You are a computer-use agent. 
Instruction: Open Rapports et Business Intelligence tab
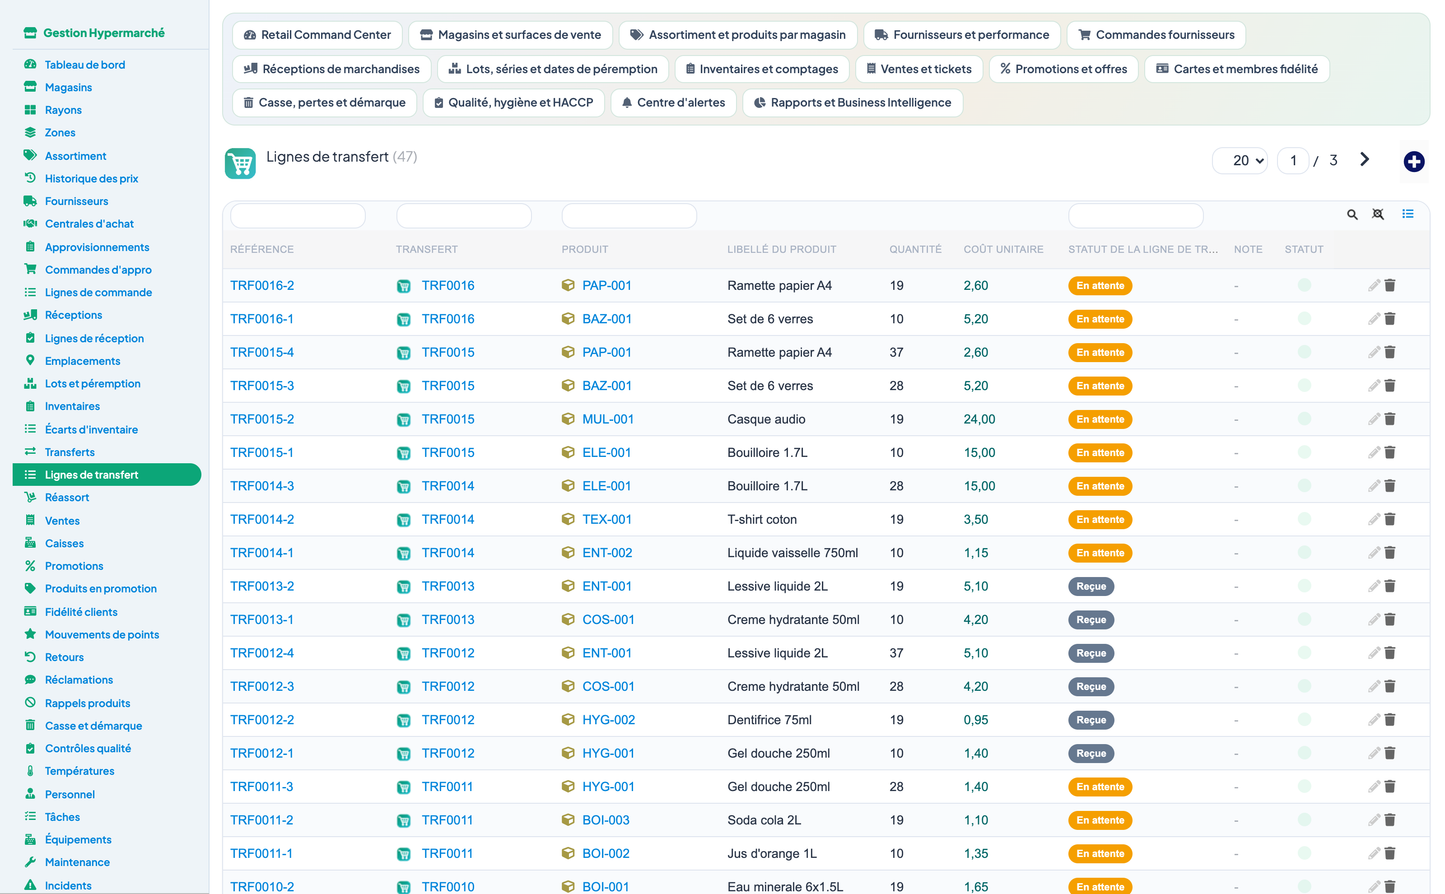pyautogui.click(x=852, y=103)
